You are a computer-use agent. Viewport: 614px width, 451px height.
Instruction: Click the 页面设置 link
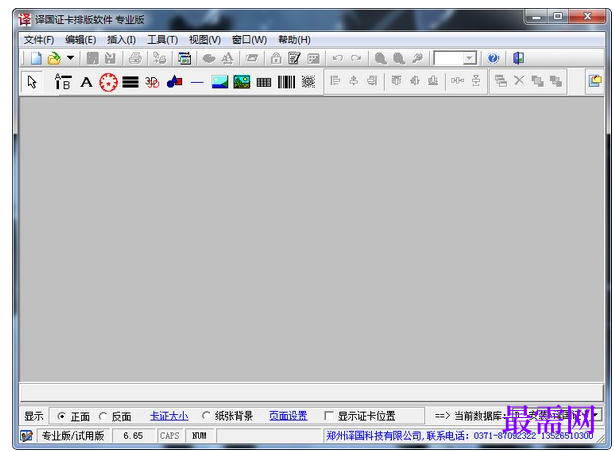coord(288,416)
